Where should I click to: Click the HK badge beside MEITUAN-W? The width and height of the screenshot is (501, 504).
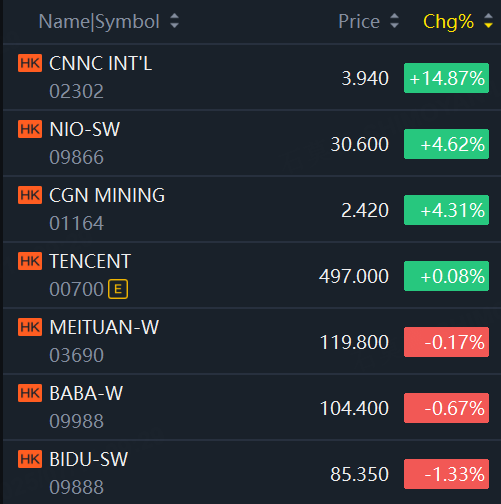[x=30, y=327]
